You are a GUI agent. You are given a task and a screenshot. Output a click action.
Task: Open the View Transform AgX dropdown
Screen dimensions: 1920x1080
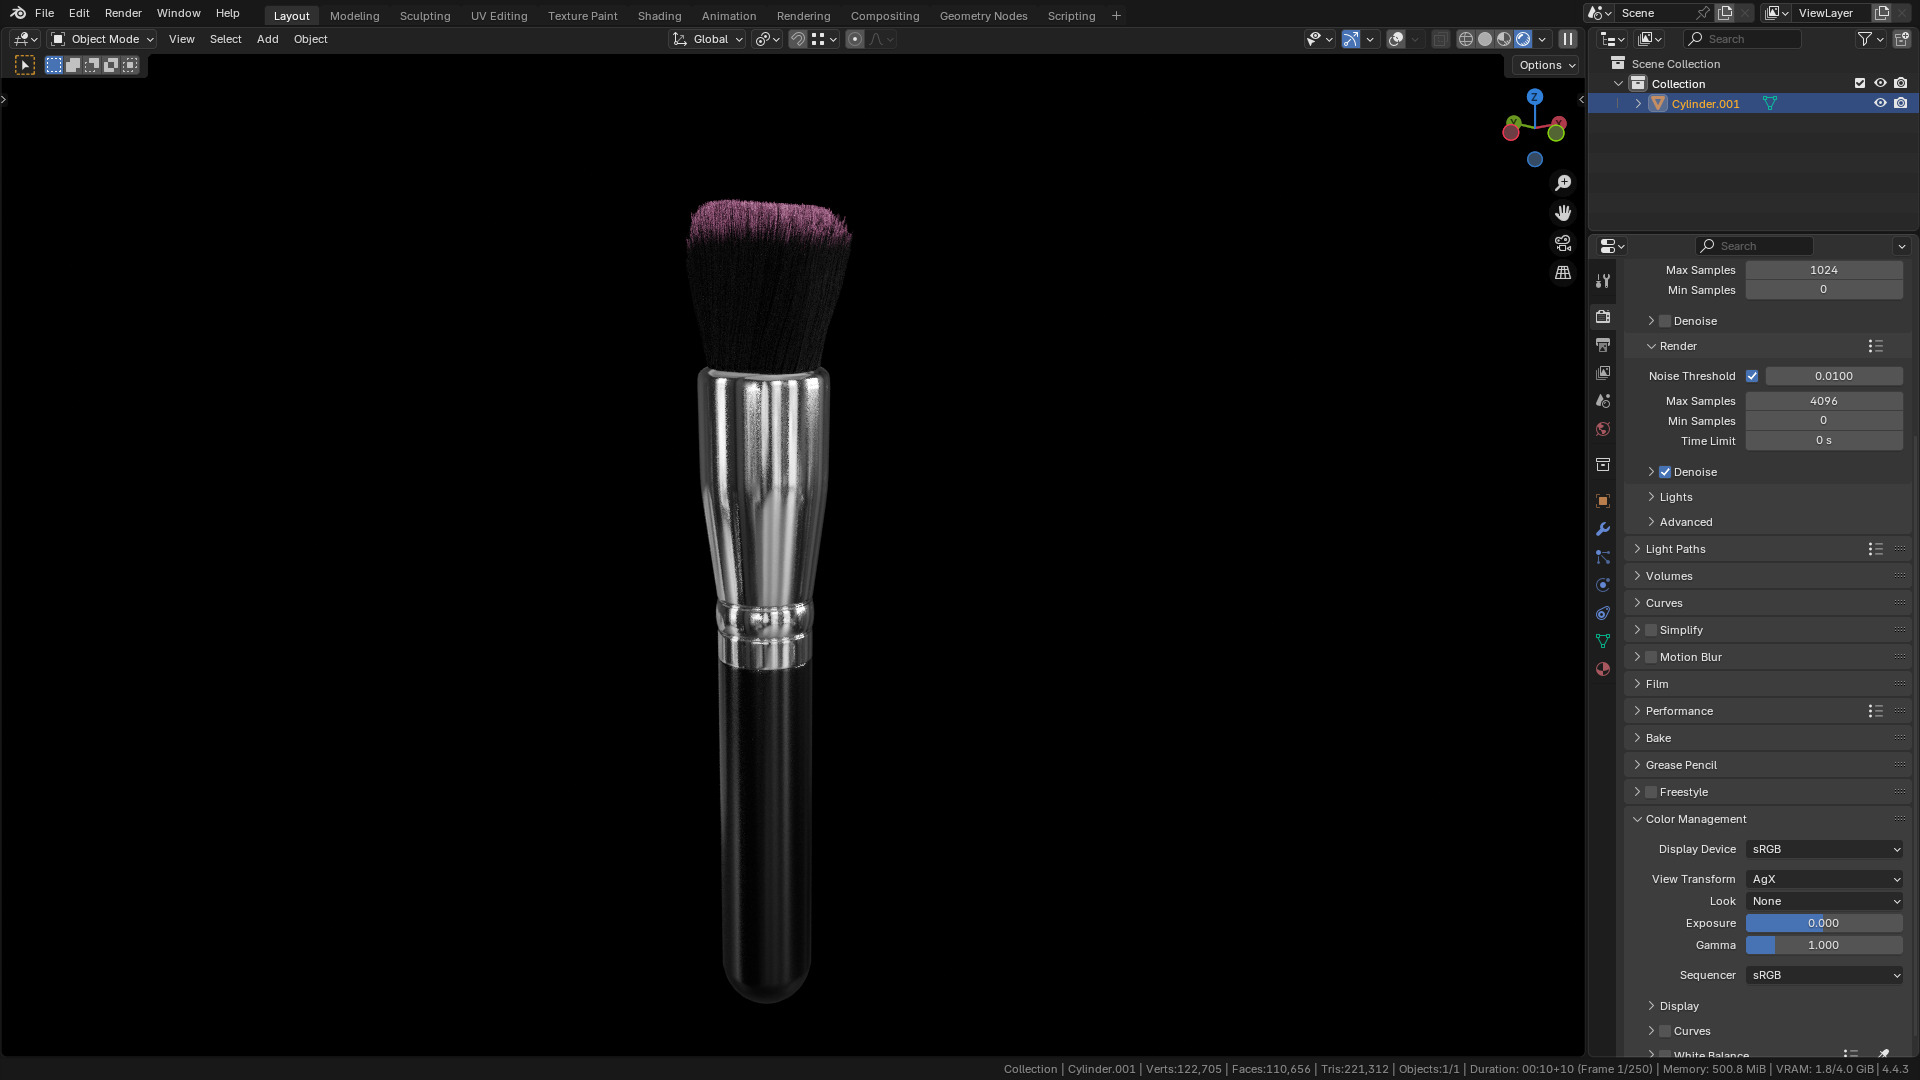point(1824,879)
